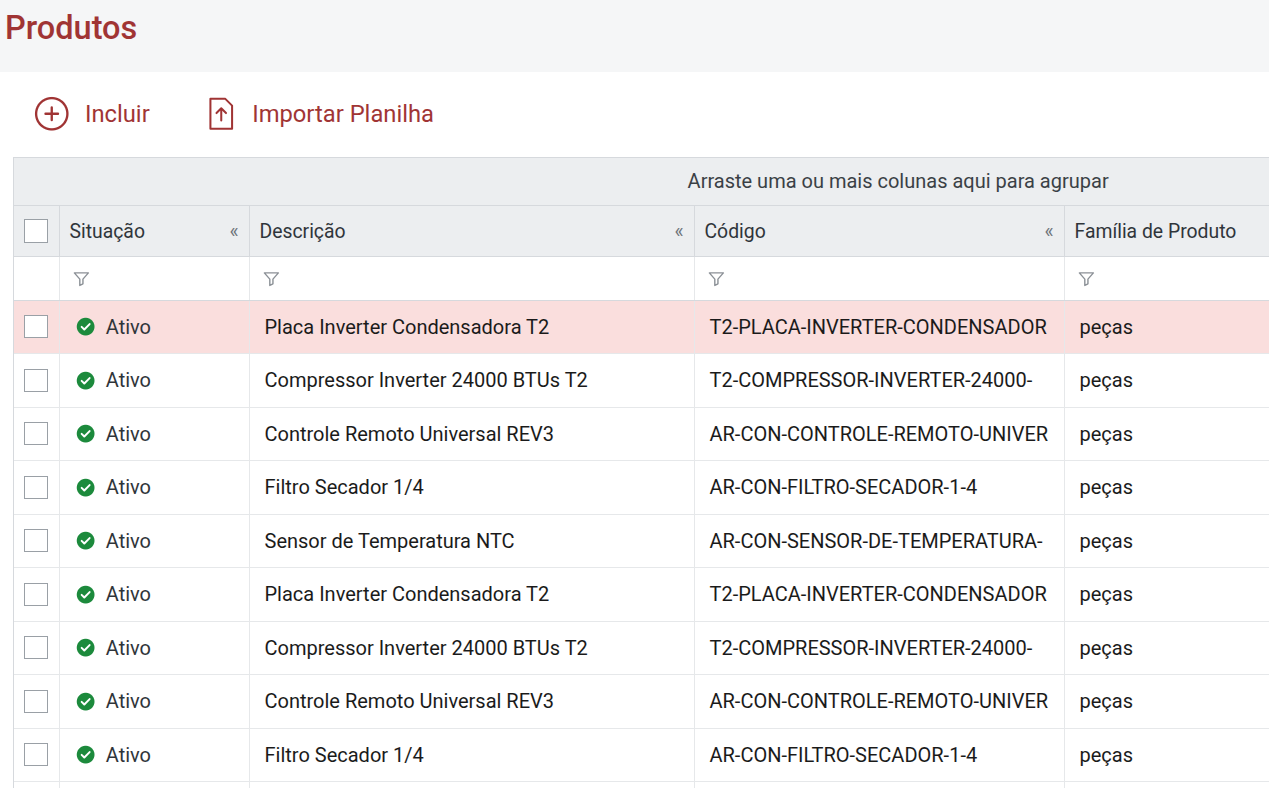
Task: Sort by the Família de Produto header
Action: 1155,231
